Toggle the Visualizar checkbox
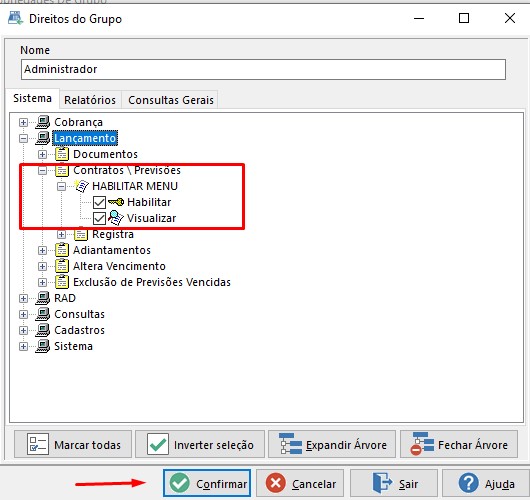This screenshot has height=500, width=530. 99,218
